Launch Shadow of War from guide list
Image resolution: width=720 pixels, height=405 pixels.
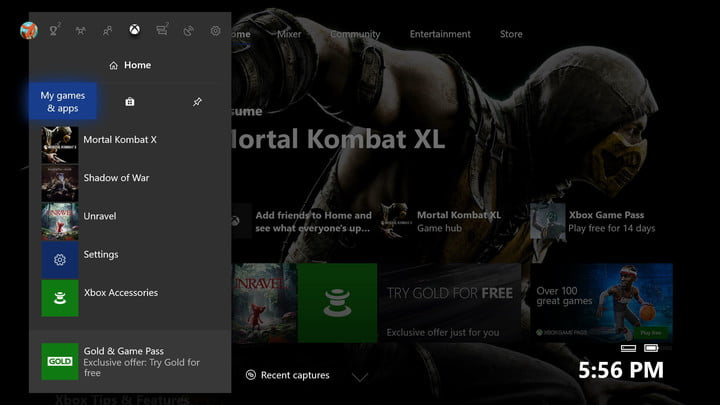(x=130, y=183)
